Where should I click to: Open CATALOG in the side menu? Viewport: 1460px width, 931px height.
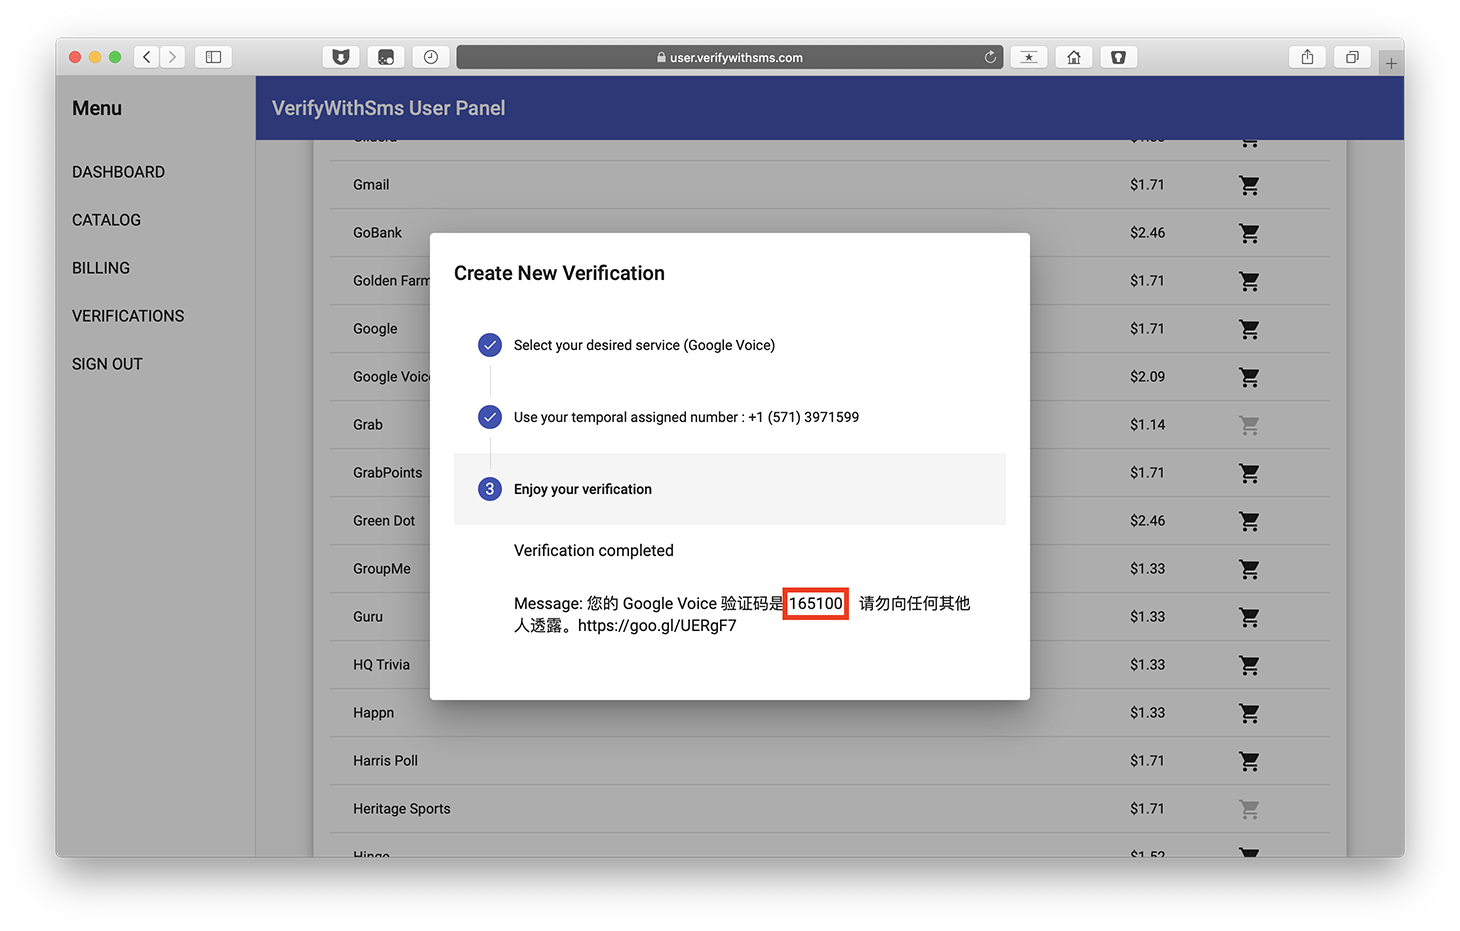(x=106, y=220)
